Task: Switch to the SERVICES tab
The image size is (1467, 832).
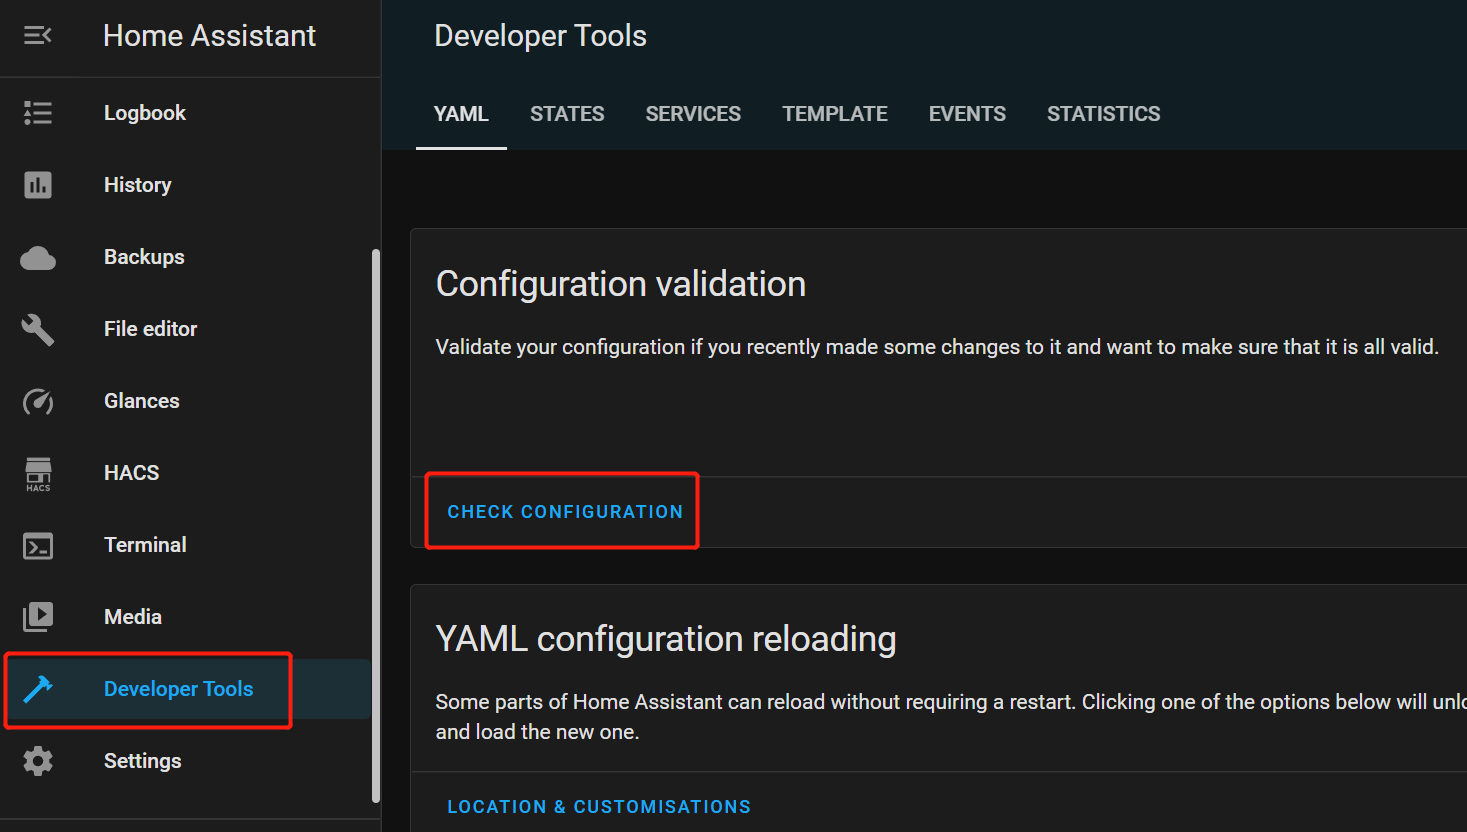Action: coord(693,114)
